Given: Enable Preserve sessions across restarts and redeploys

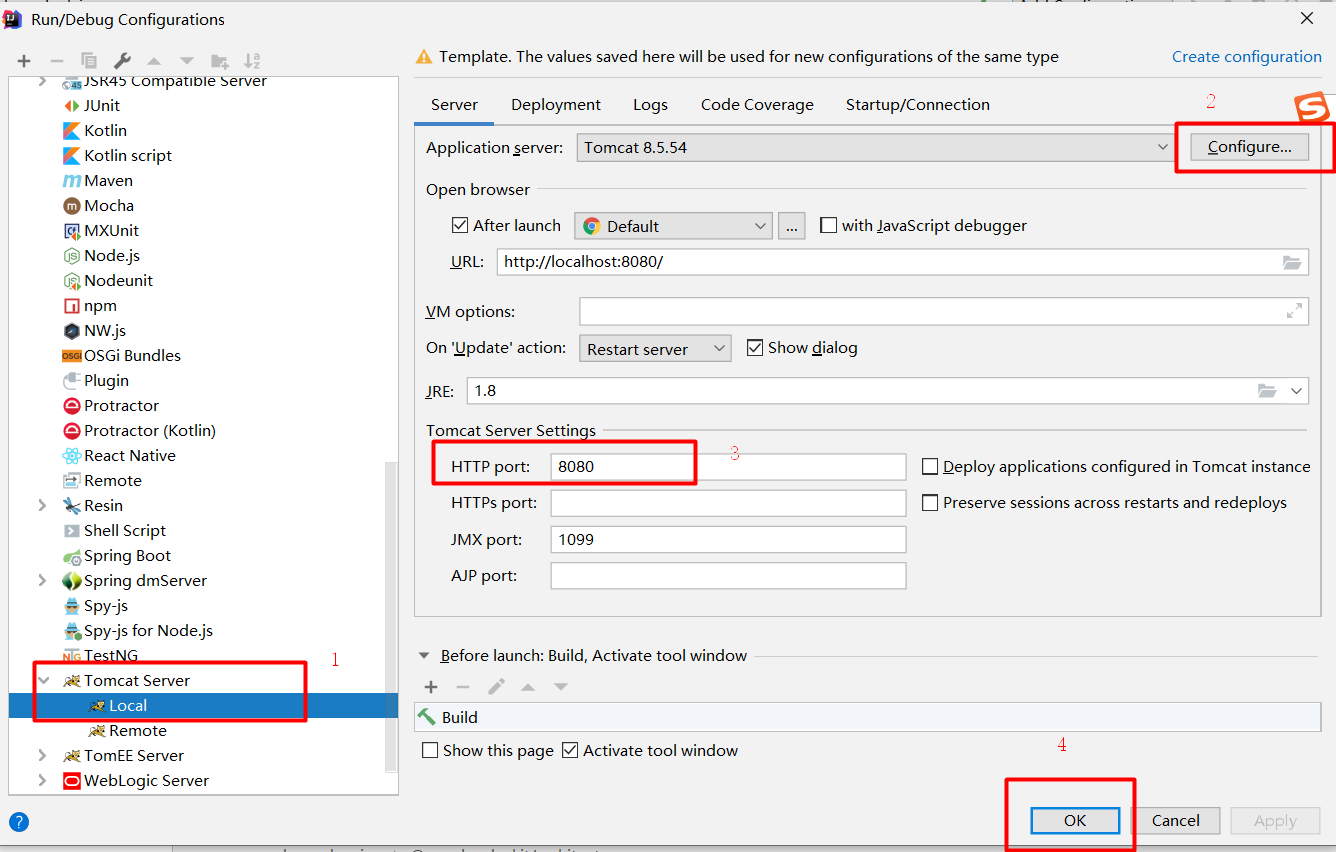Looking at the screenshot, I should pos(930,502).
